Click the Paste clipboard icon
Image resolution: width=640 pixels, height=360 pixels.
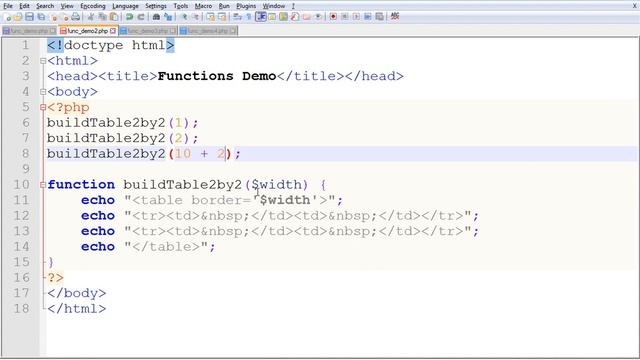coord(114,17)
